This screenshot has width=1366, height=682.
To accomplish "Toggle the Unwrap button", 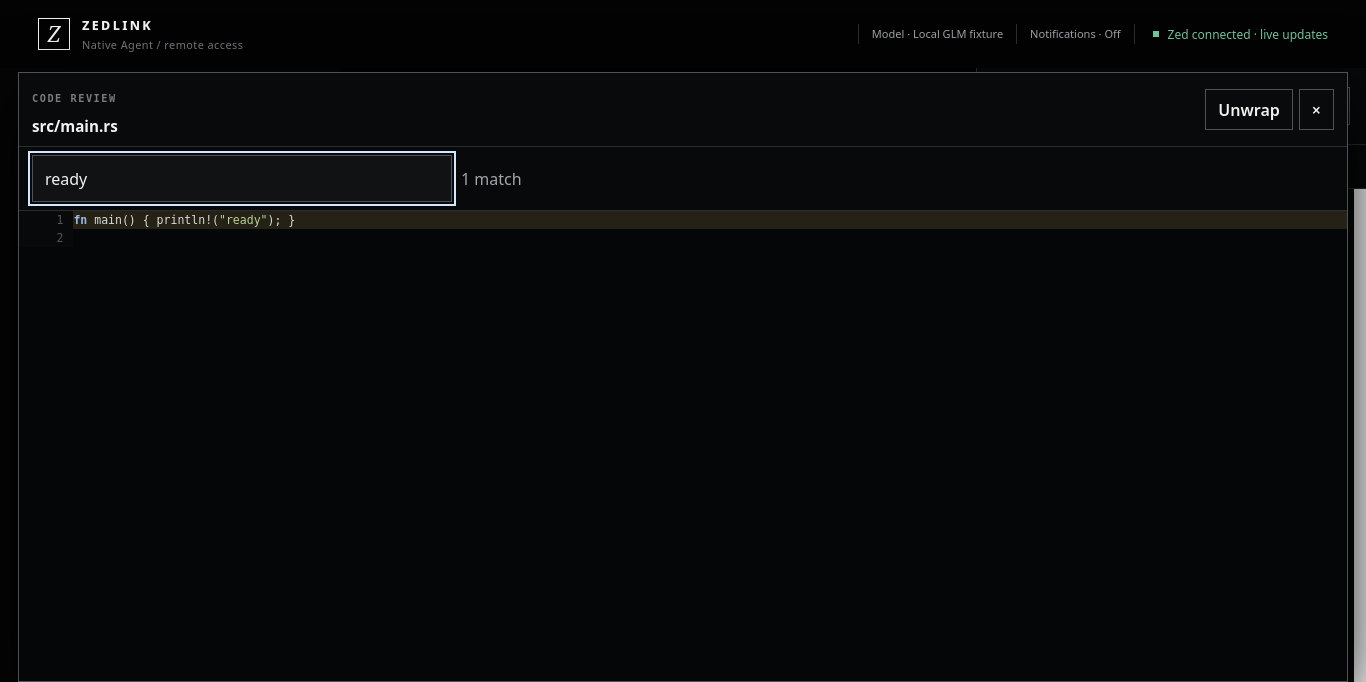I will tap(1248, 110).
